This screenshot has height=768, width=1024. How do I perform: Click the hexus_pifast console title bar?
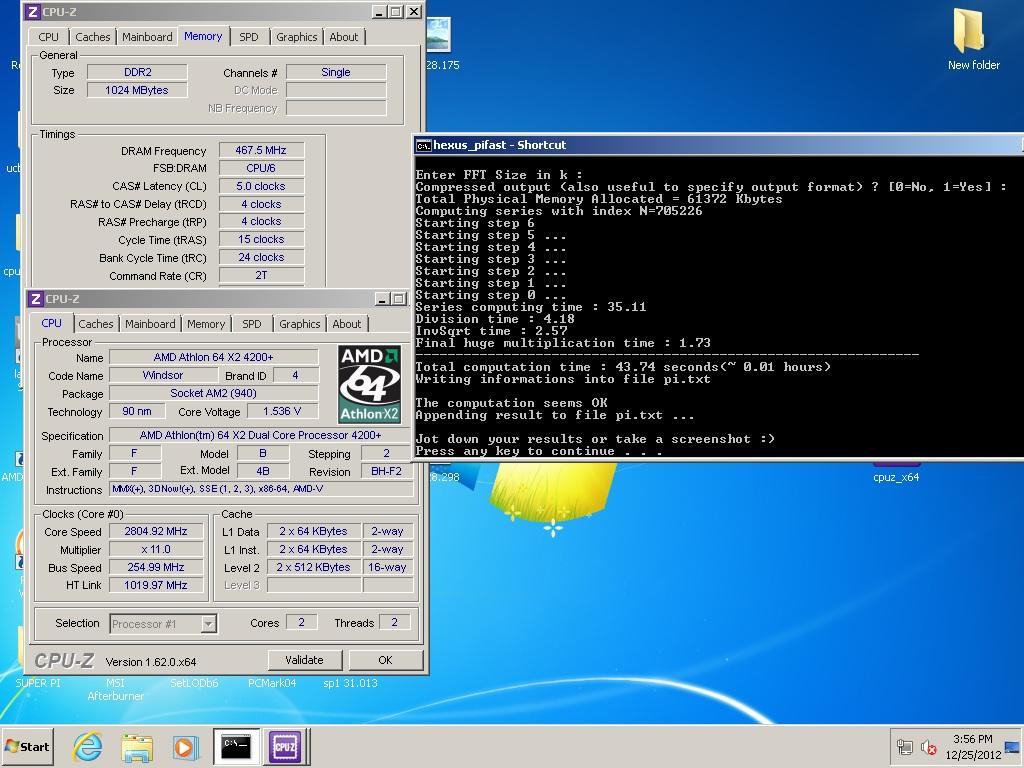pos(718,145)
